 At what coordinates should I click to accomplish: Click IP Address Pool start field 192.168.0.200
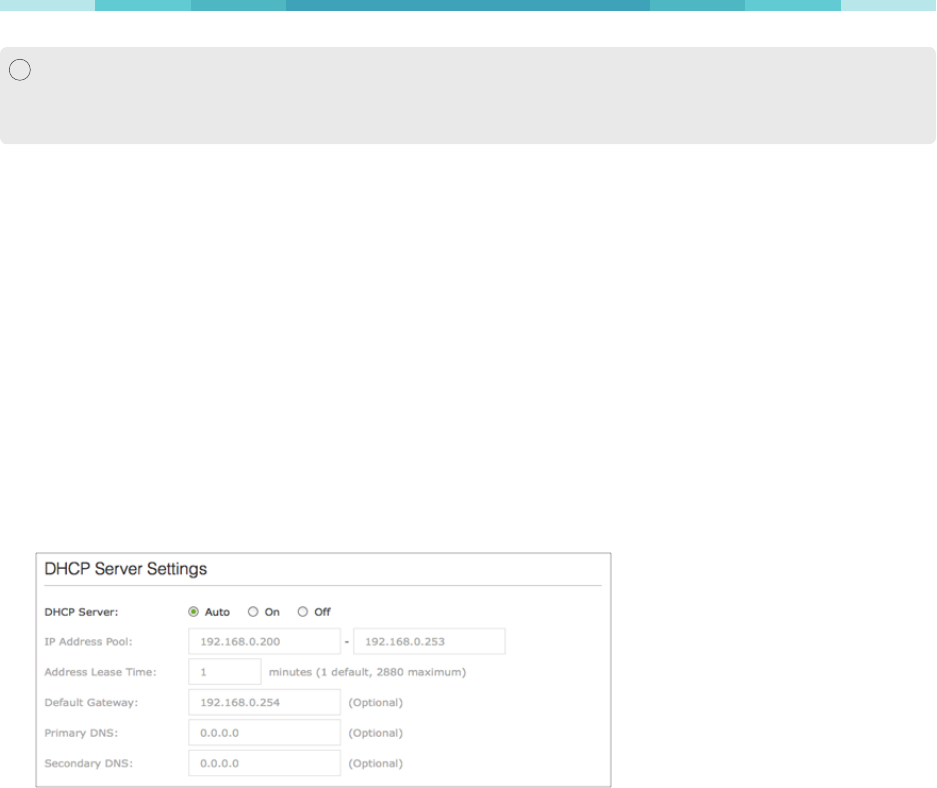[x=264, y=642]
